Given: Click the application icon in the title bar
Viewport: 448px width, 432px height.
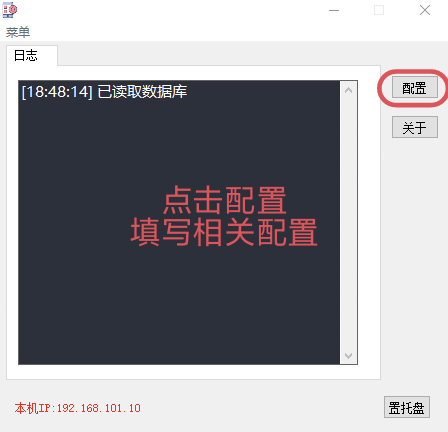Looking at the screenshot, I should [10, 10].
